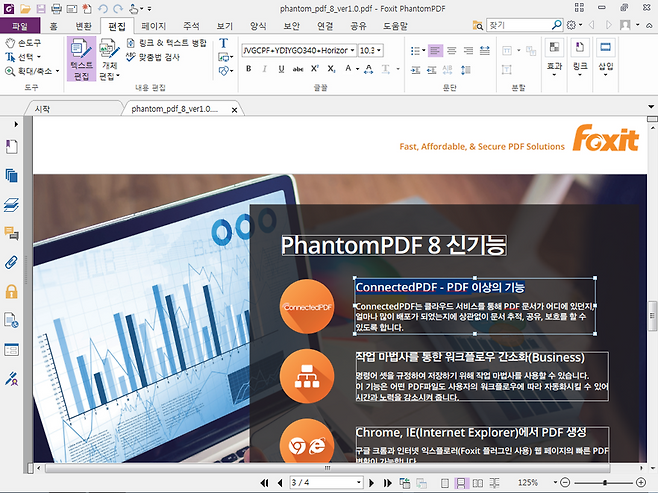Open the layers panel in sidebar
Viewport: 658px width, 493px height.
(x=11, y=205)
